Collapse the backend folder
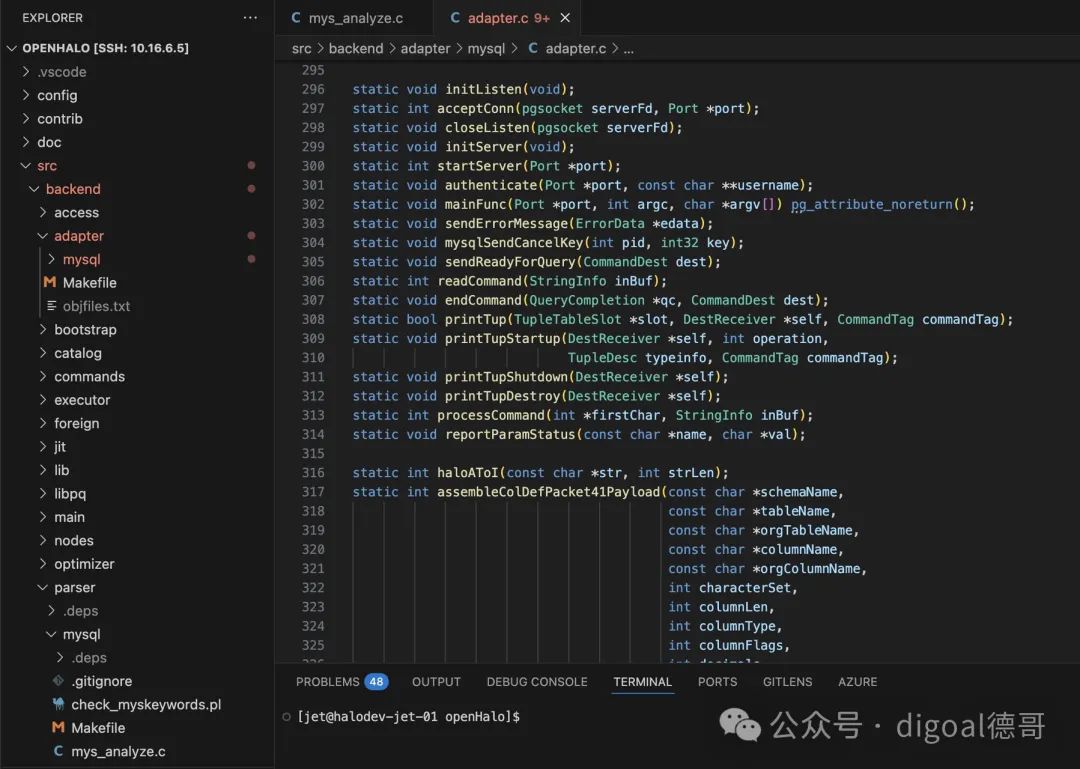The image size is (1080, 769). (x=73, y=189)
